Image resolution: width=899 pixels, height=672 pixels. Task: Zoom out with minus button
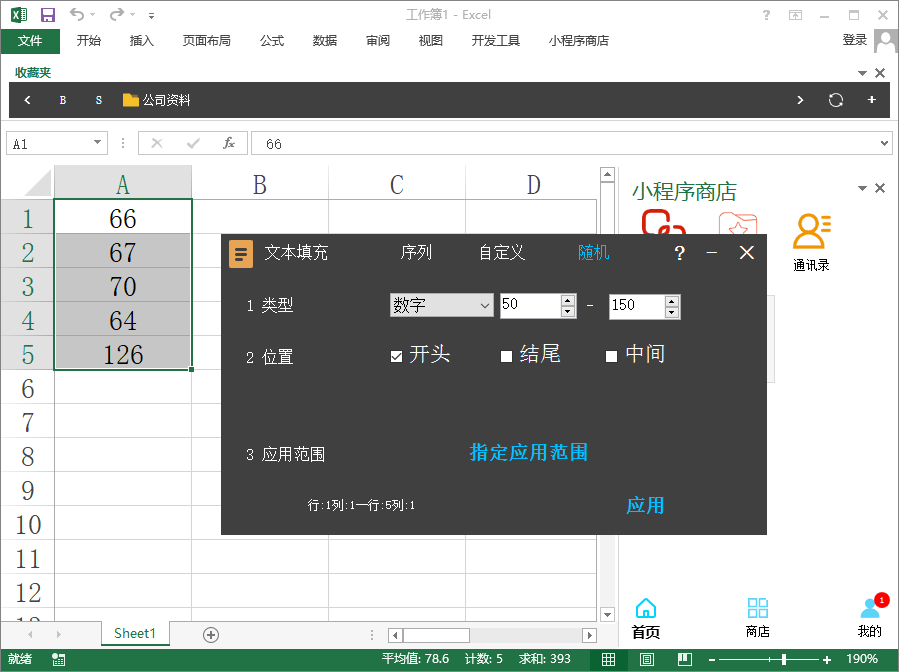coord(712,660)
